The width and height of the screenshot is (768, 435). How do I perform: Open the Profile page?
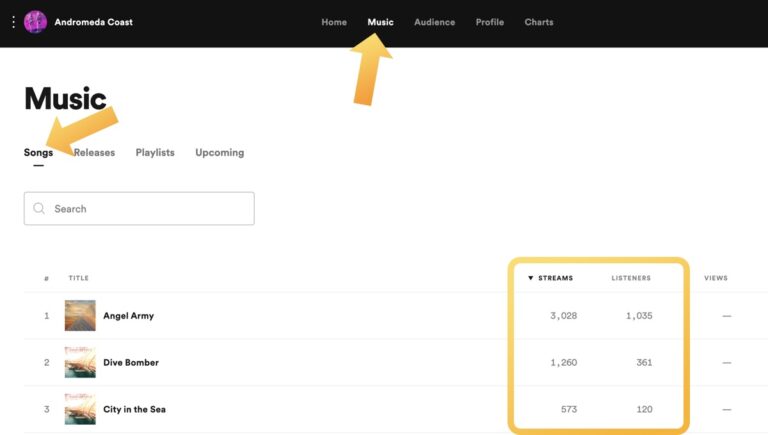(x=490, y=22)
